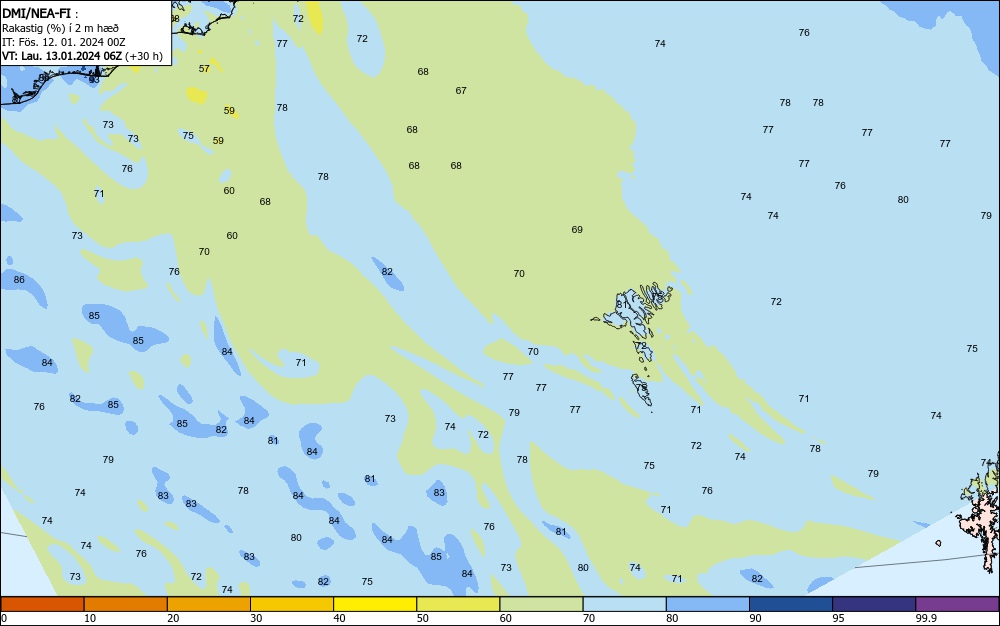Click the '40' legend scale label
The image size is (1000, 626).
click(x=339, y=618)
